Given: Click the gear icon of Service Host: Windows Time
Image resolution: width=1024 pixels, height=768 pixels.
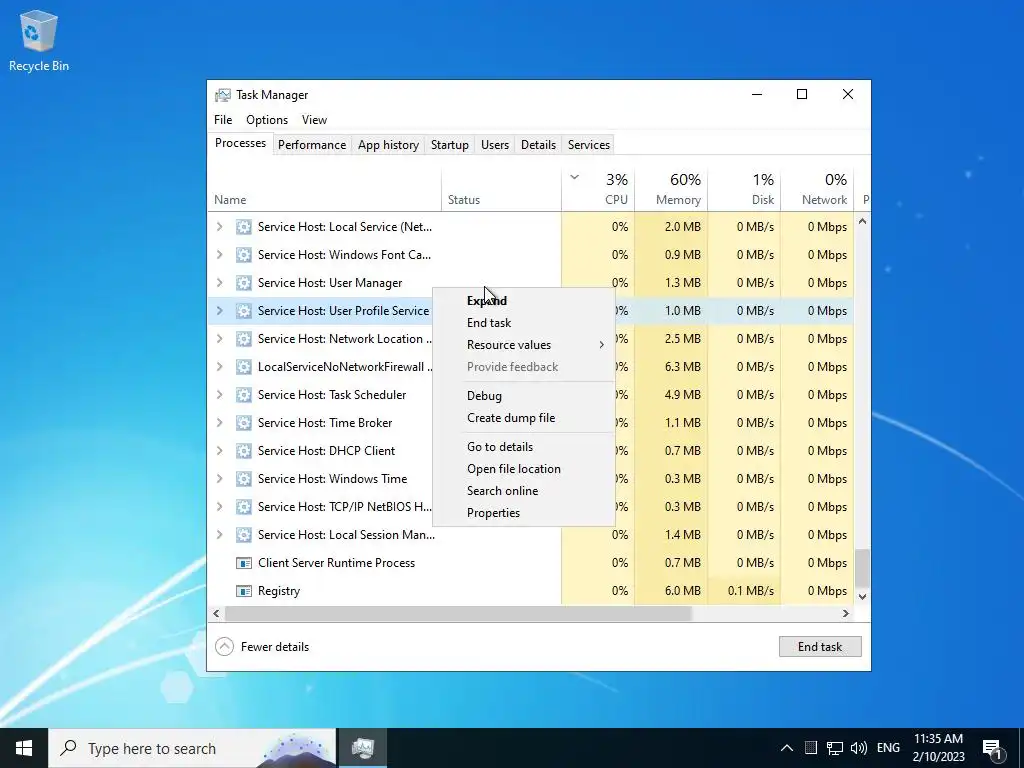Looking at the screenshot, I should [x=244, y=479].
